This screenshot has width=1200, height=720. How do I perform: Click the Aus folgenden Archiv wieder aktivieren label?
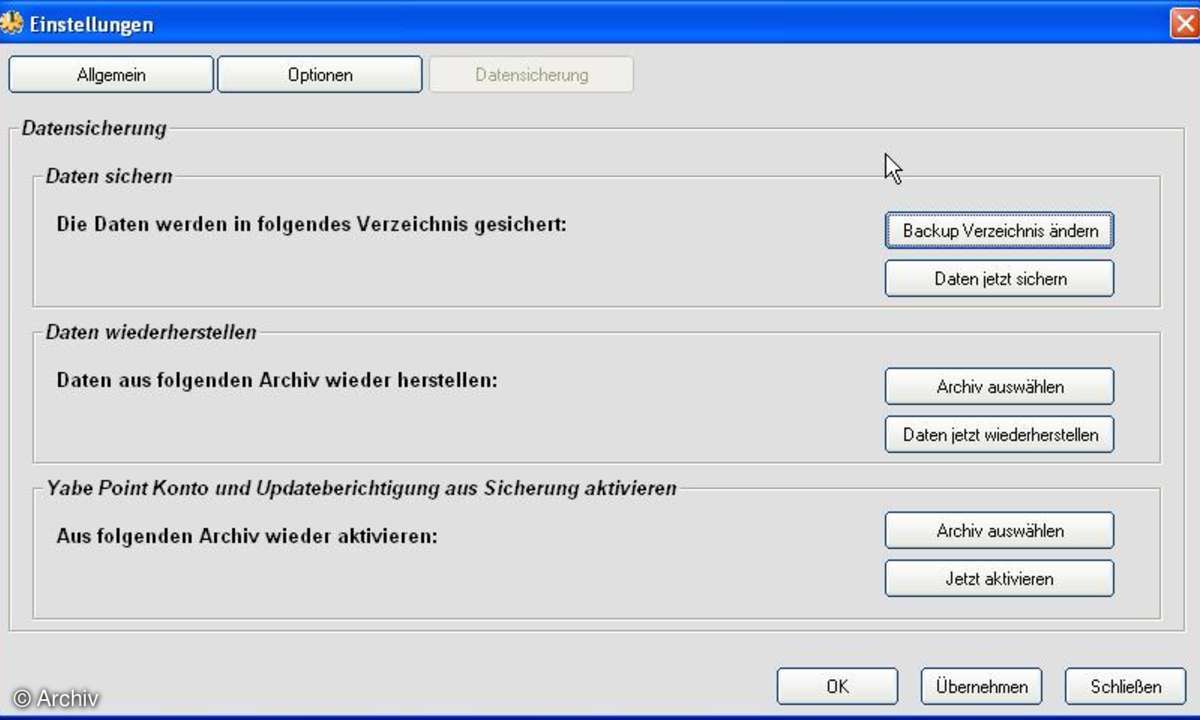click(247, 535)
